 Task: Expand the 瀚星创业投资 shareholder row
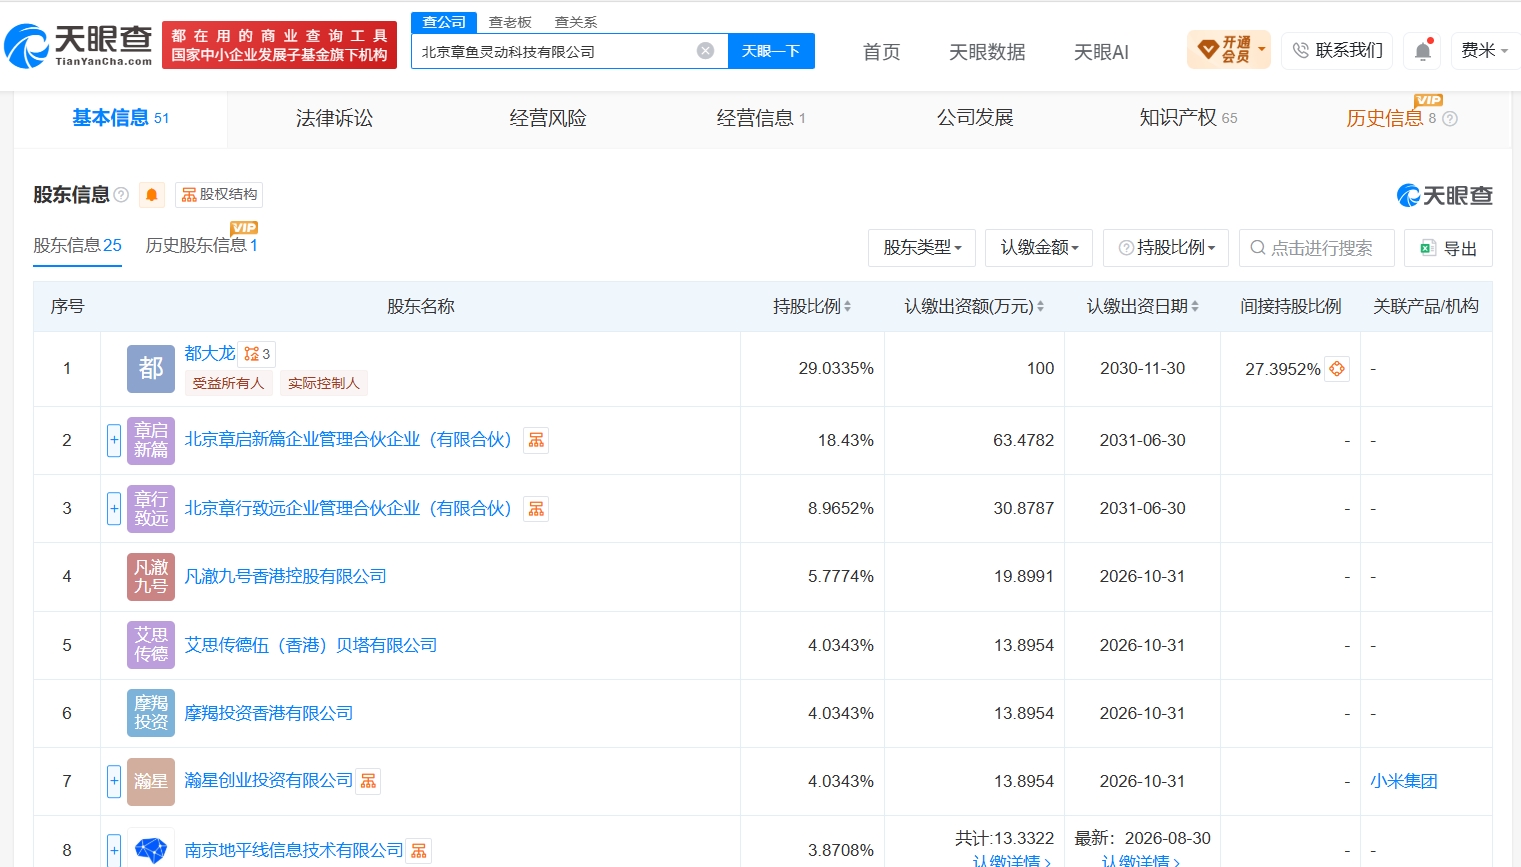point(114,781)
